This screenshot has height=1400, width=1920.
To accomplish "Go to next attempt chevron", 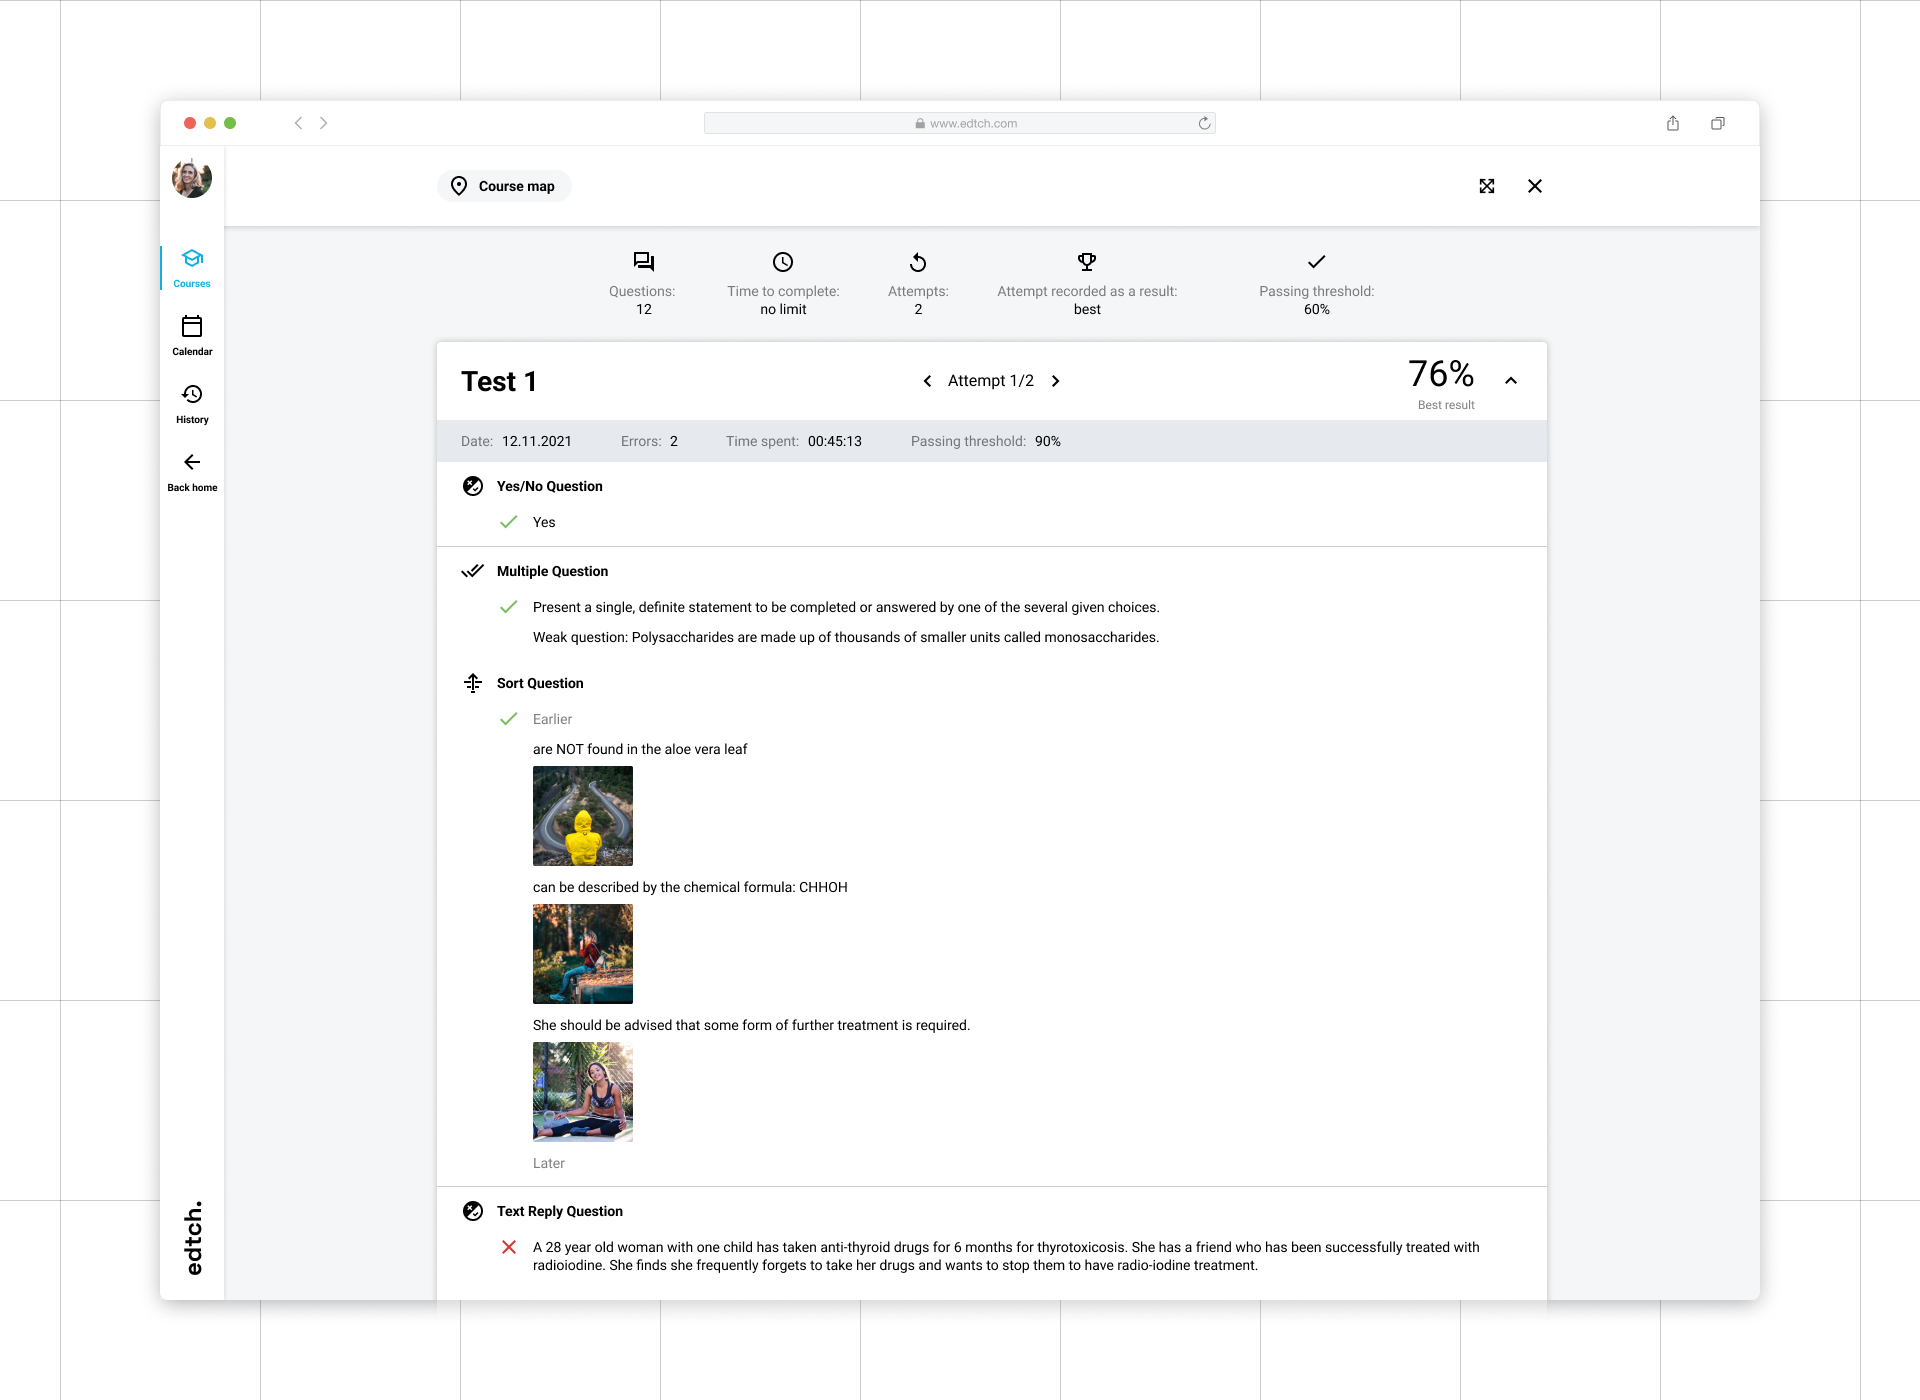I will (1055, 381).
